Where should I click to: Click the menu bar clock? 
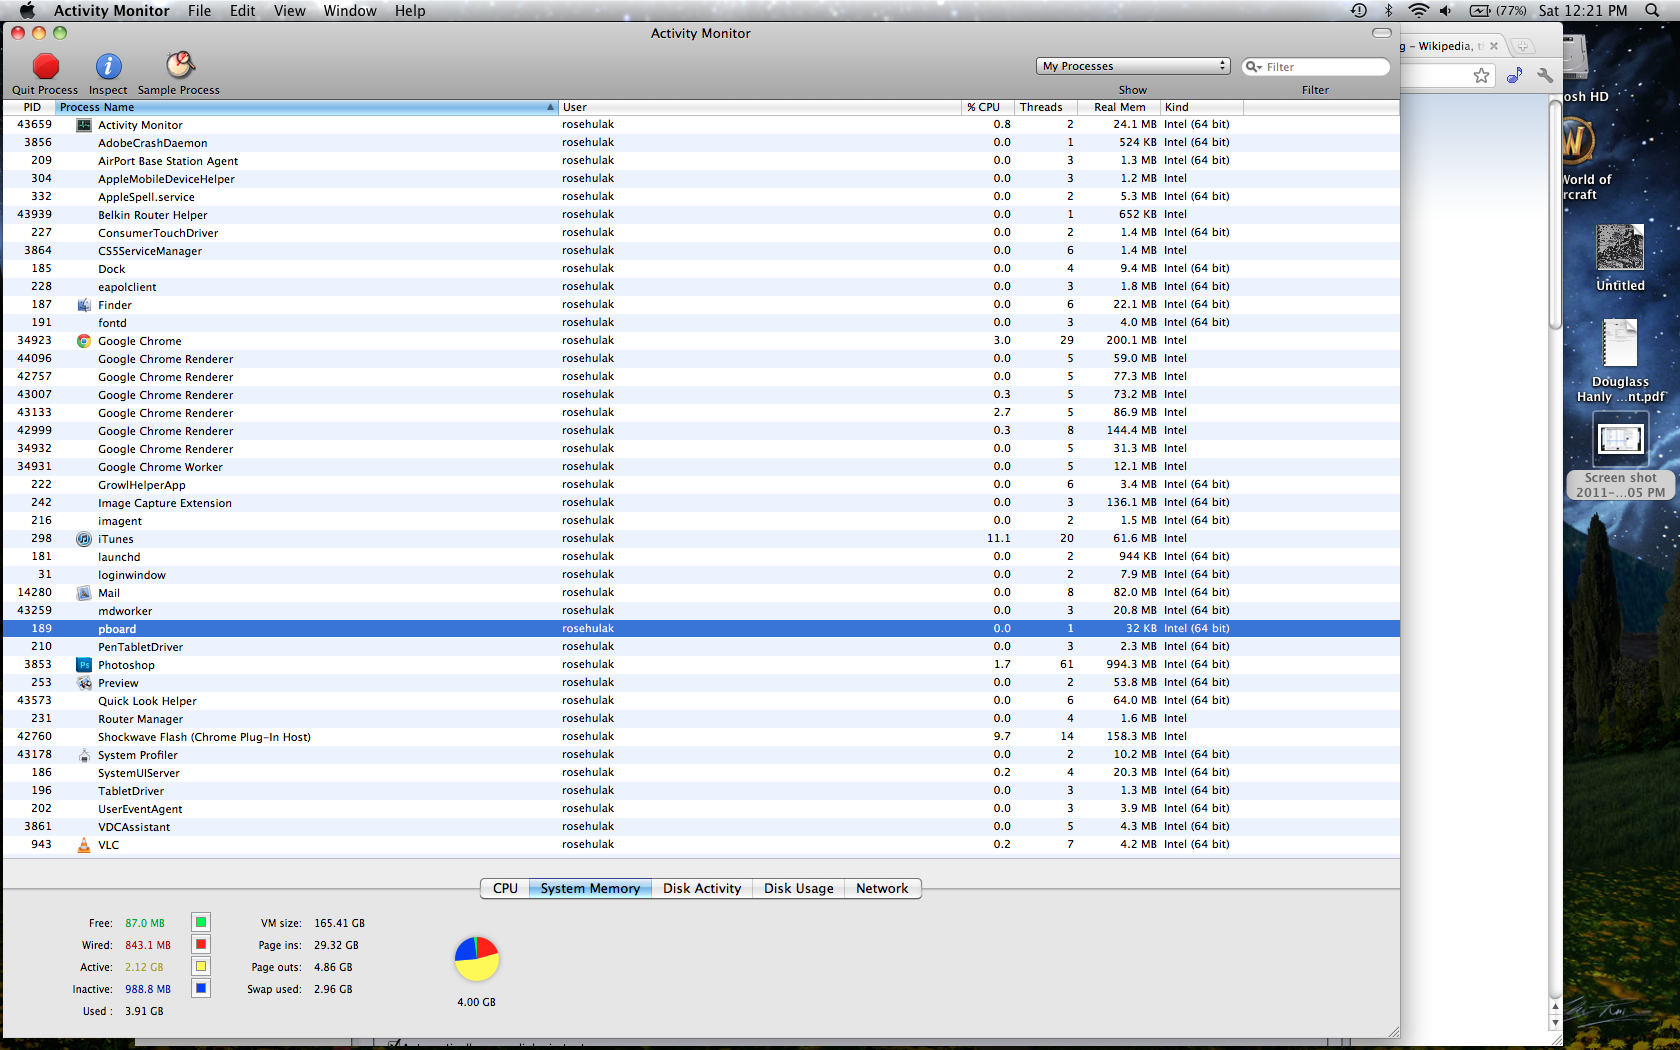1583,10
